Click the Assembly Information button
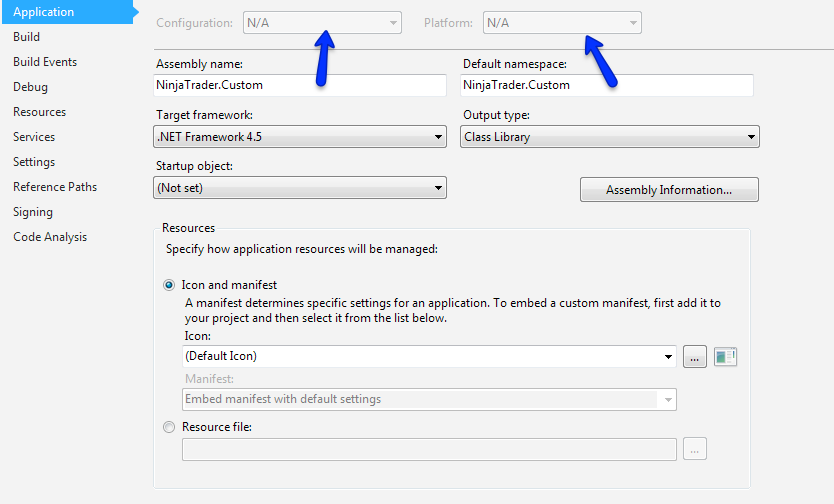Viewport: 834px width, 504px height. click(669, 190)
